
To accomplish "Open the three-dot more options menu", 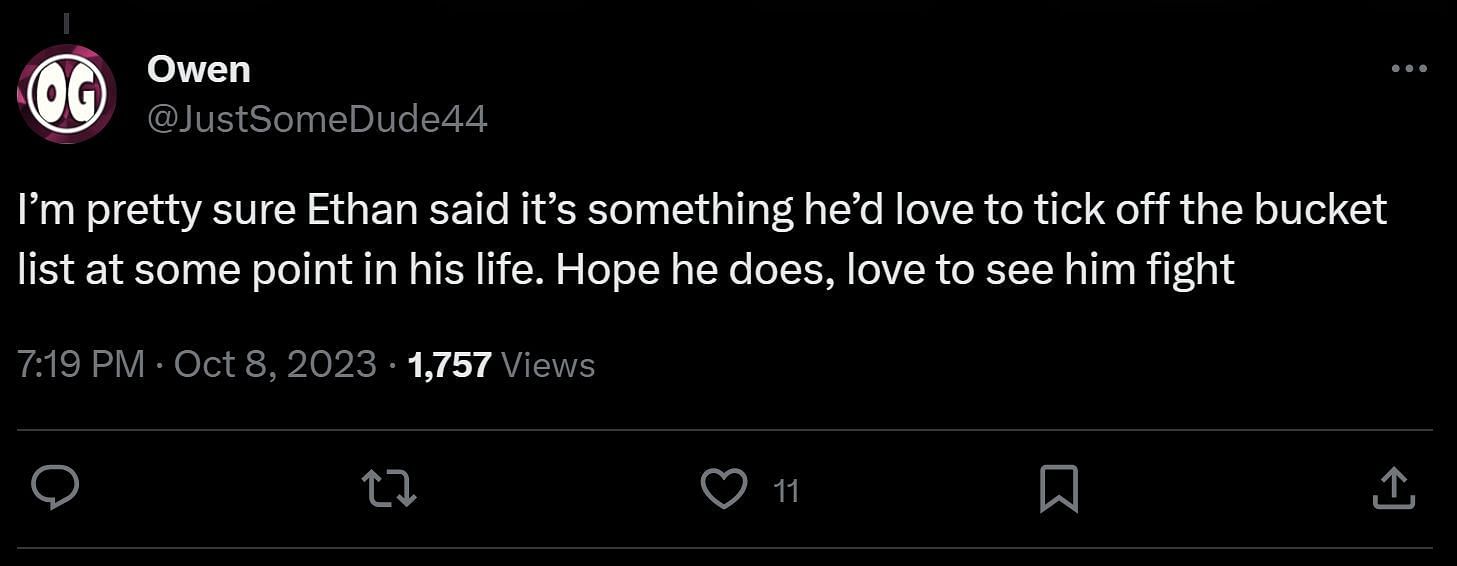I will click(1409, 69).
